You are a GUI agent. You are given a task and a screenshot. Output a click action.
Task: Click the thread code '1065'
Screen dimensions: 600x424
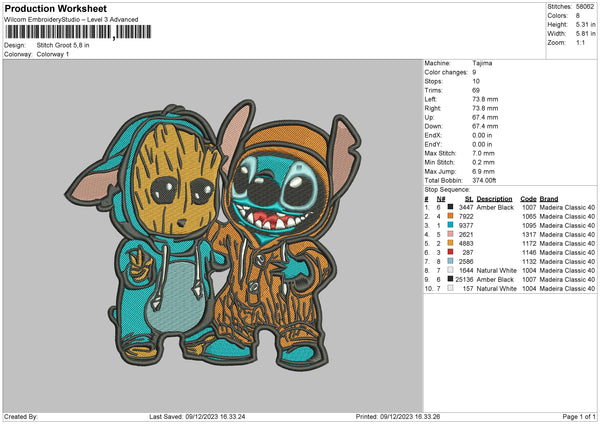[529, 217]
